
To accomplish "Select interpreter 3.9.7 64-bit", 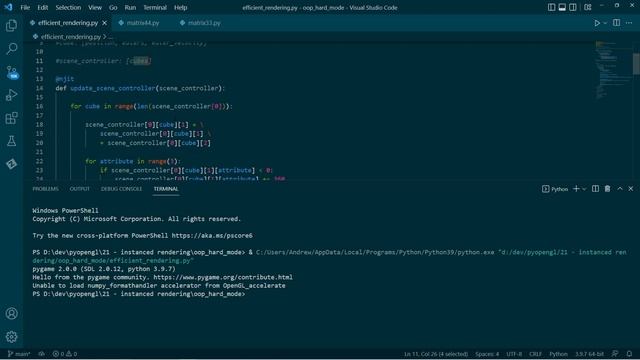I will coord(589,354).
